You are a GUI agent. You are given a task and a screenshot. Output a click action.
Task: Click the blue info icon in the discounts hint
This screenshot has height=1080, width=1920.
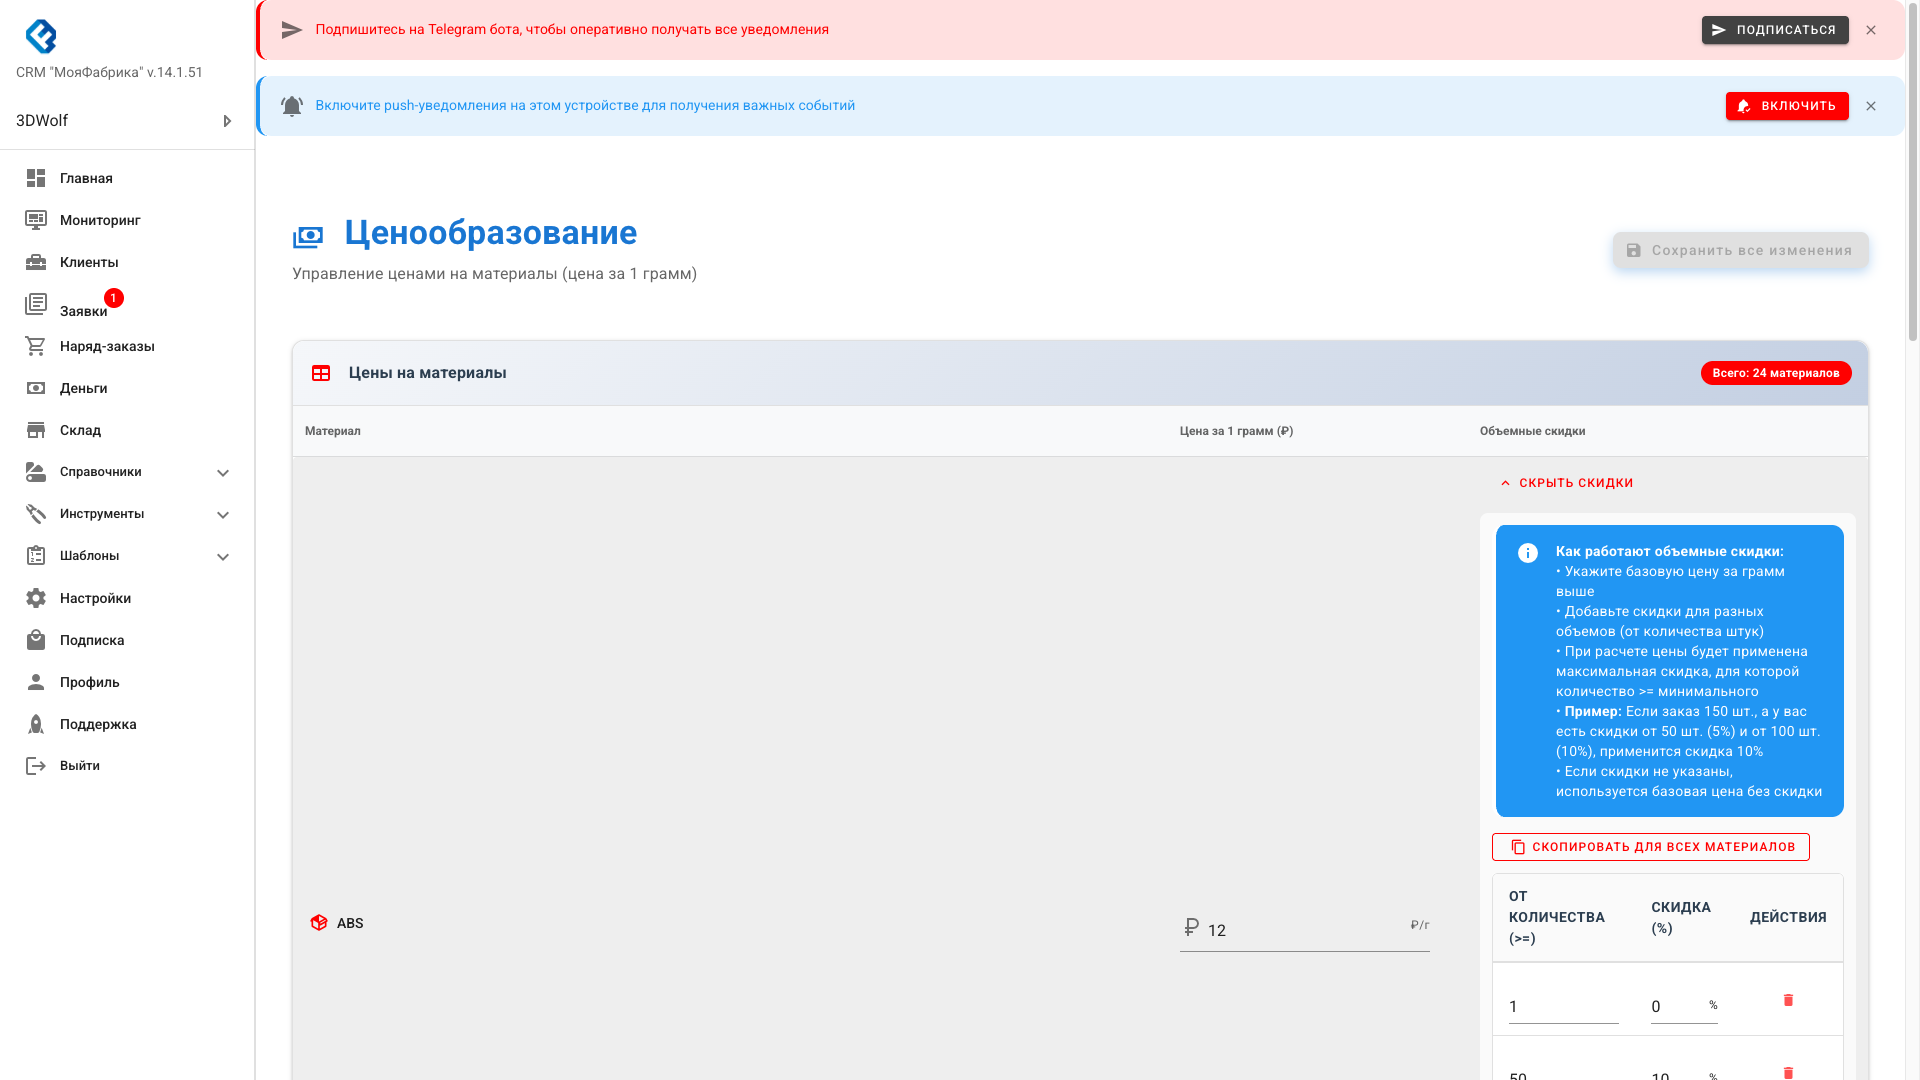[x=1527, y=553]
